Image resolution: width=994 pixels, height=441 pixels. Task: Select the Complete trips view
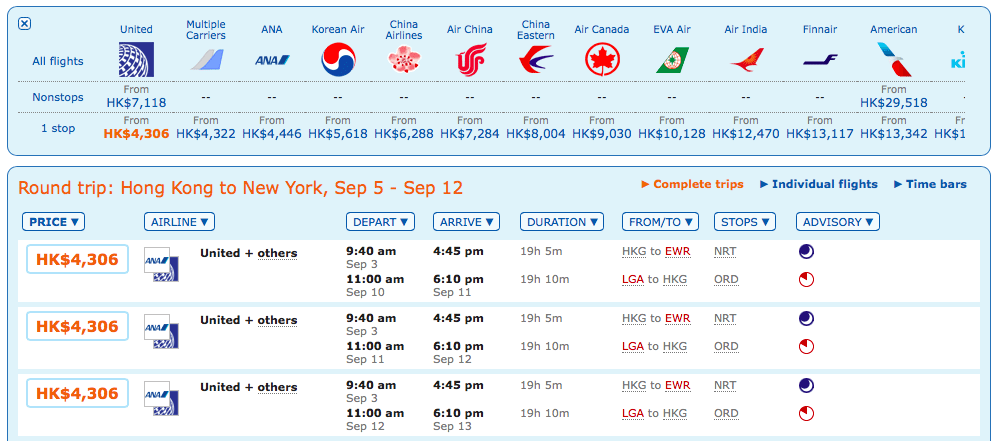[692, 184]
